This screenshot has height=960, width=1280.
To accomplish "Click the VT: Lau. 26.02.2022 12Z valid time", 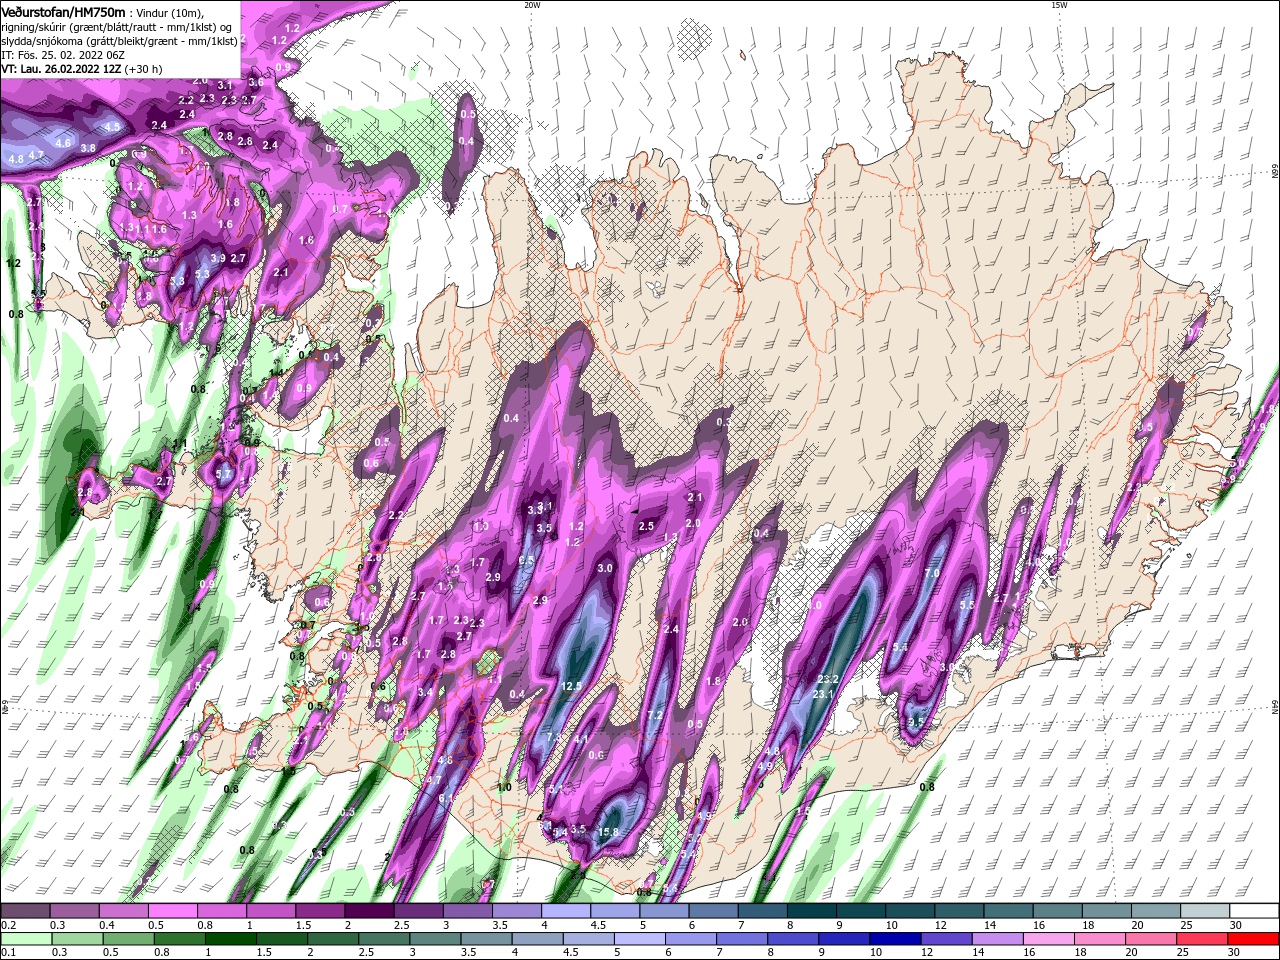I will point(62,69).
